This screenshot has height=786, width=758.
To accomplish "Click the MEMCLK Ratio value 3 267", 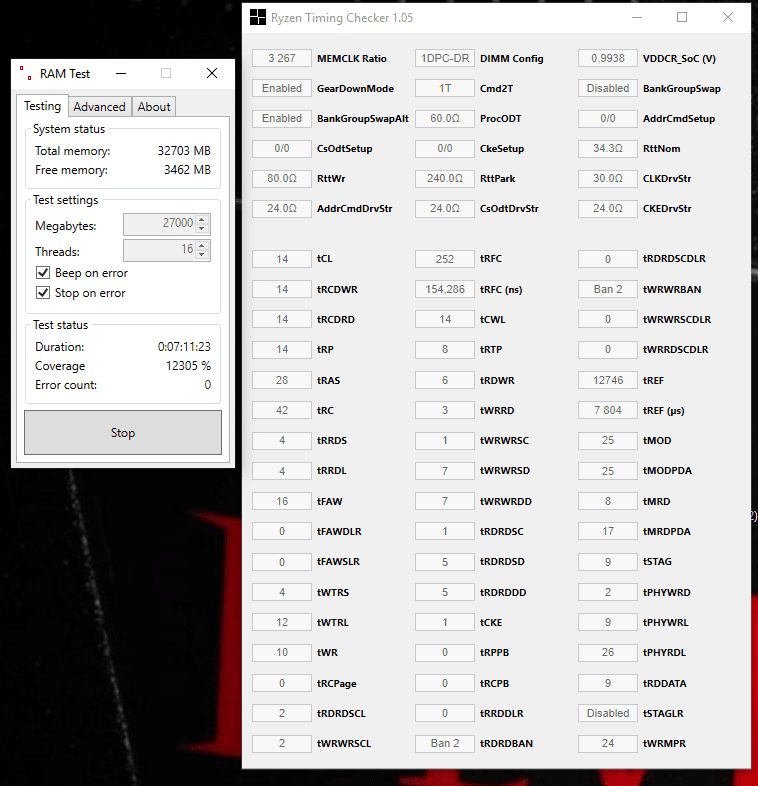I will tap(282, 58).
